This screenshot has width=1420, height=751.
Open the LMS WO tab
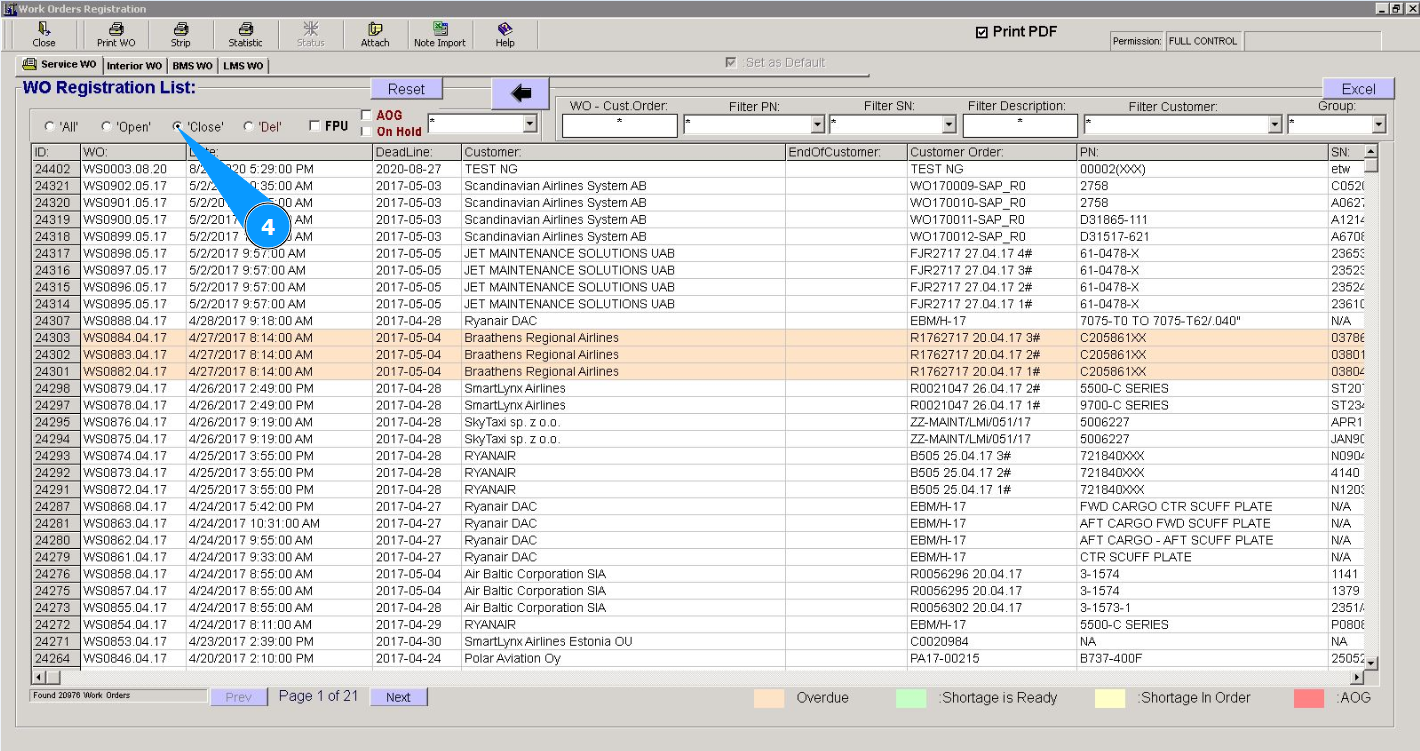point(243,66)
